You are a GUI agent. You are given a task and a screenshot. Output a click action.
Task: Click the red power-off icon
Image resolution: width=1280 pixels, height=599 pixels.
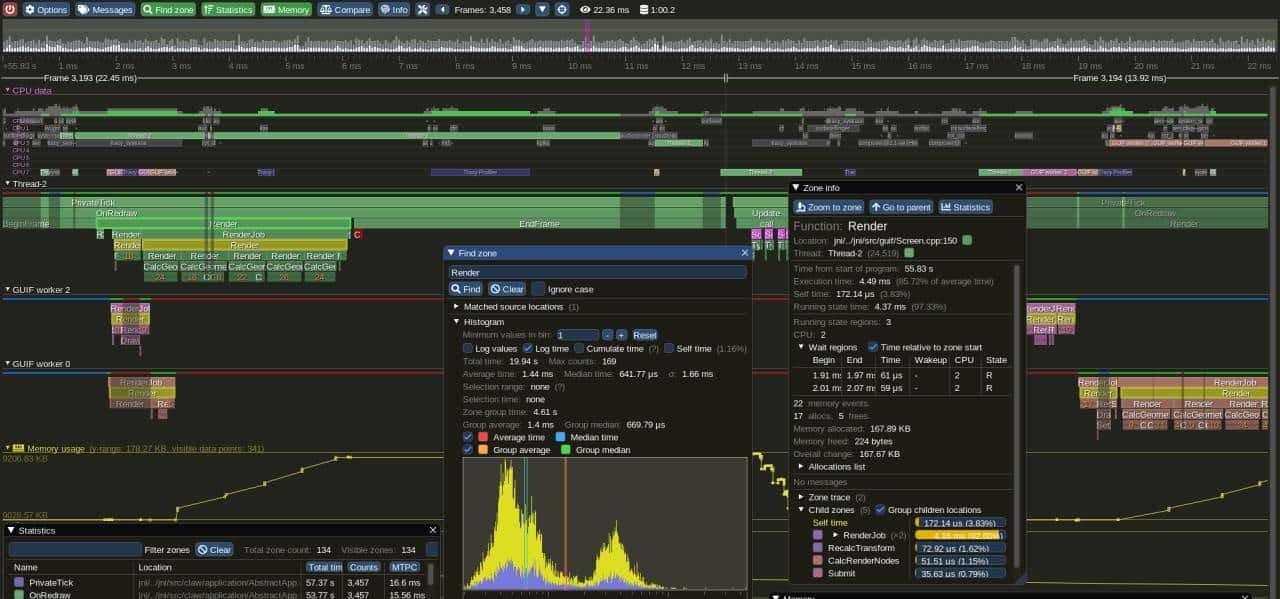pos(10,9)
